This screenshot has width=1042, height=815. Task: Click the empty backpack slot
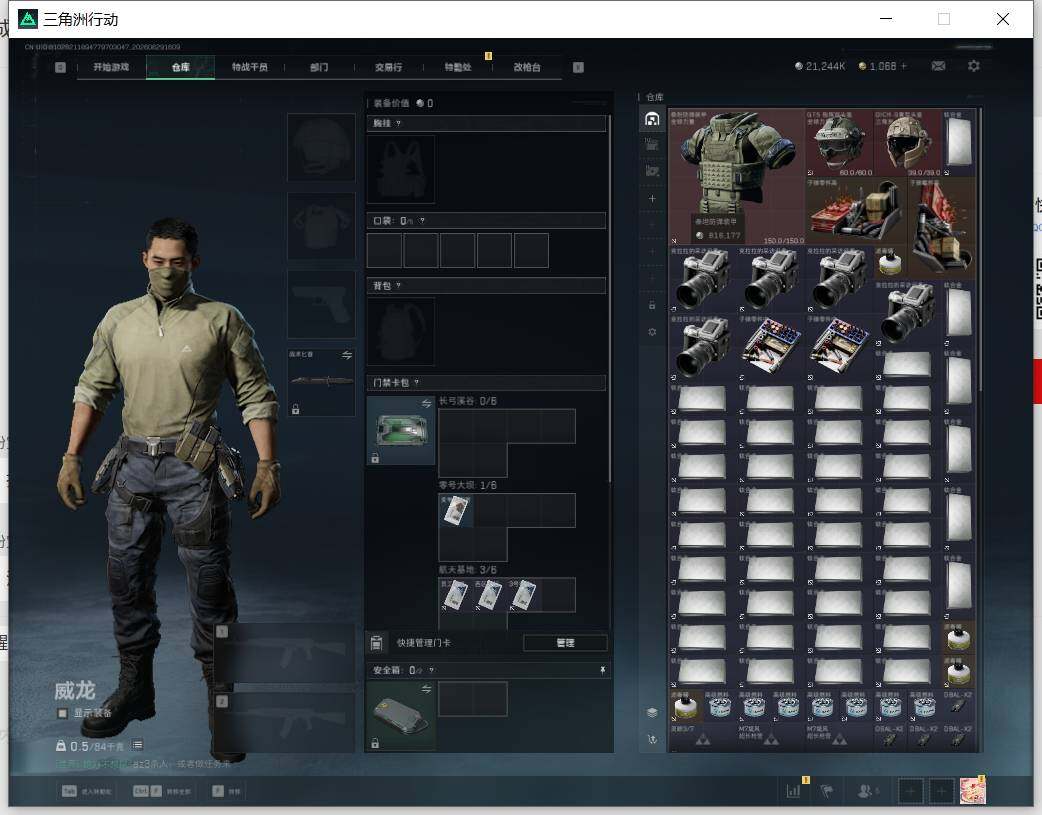click(x=401, y=331)
